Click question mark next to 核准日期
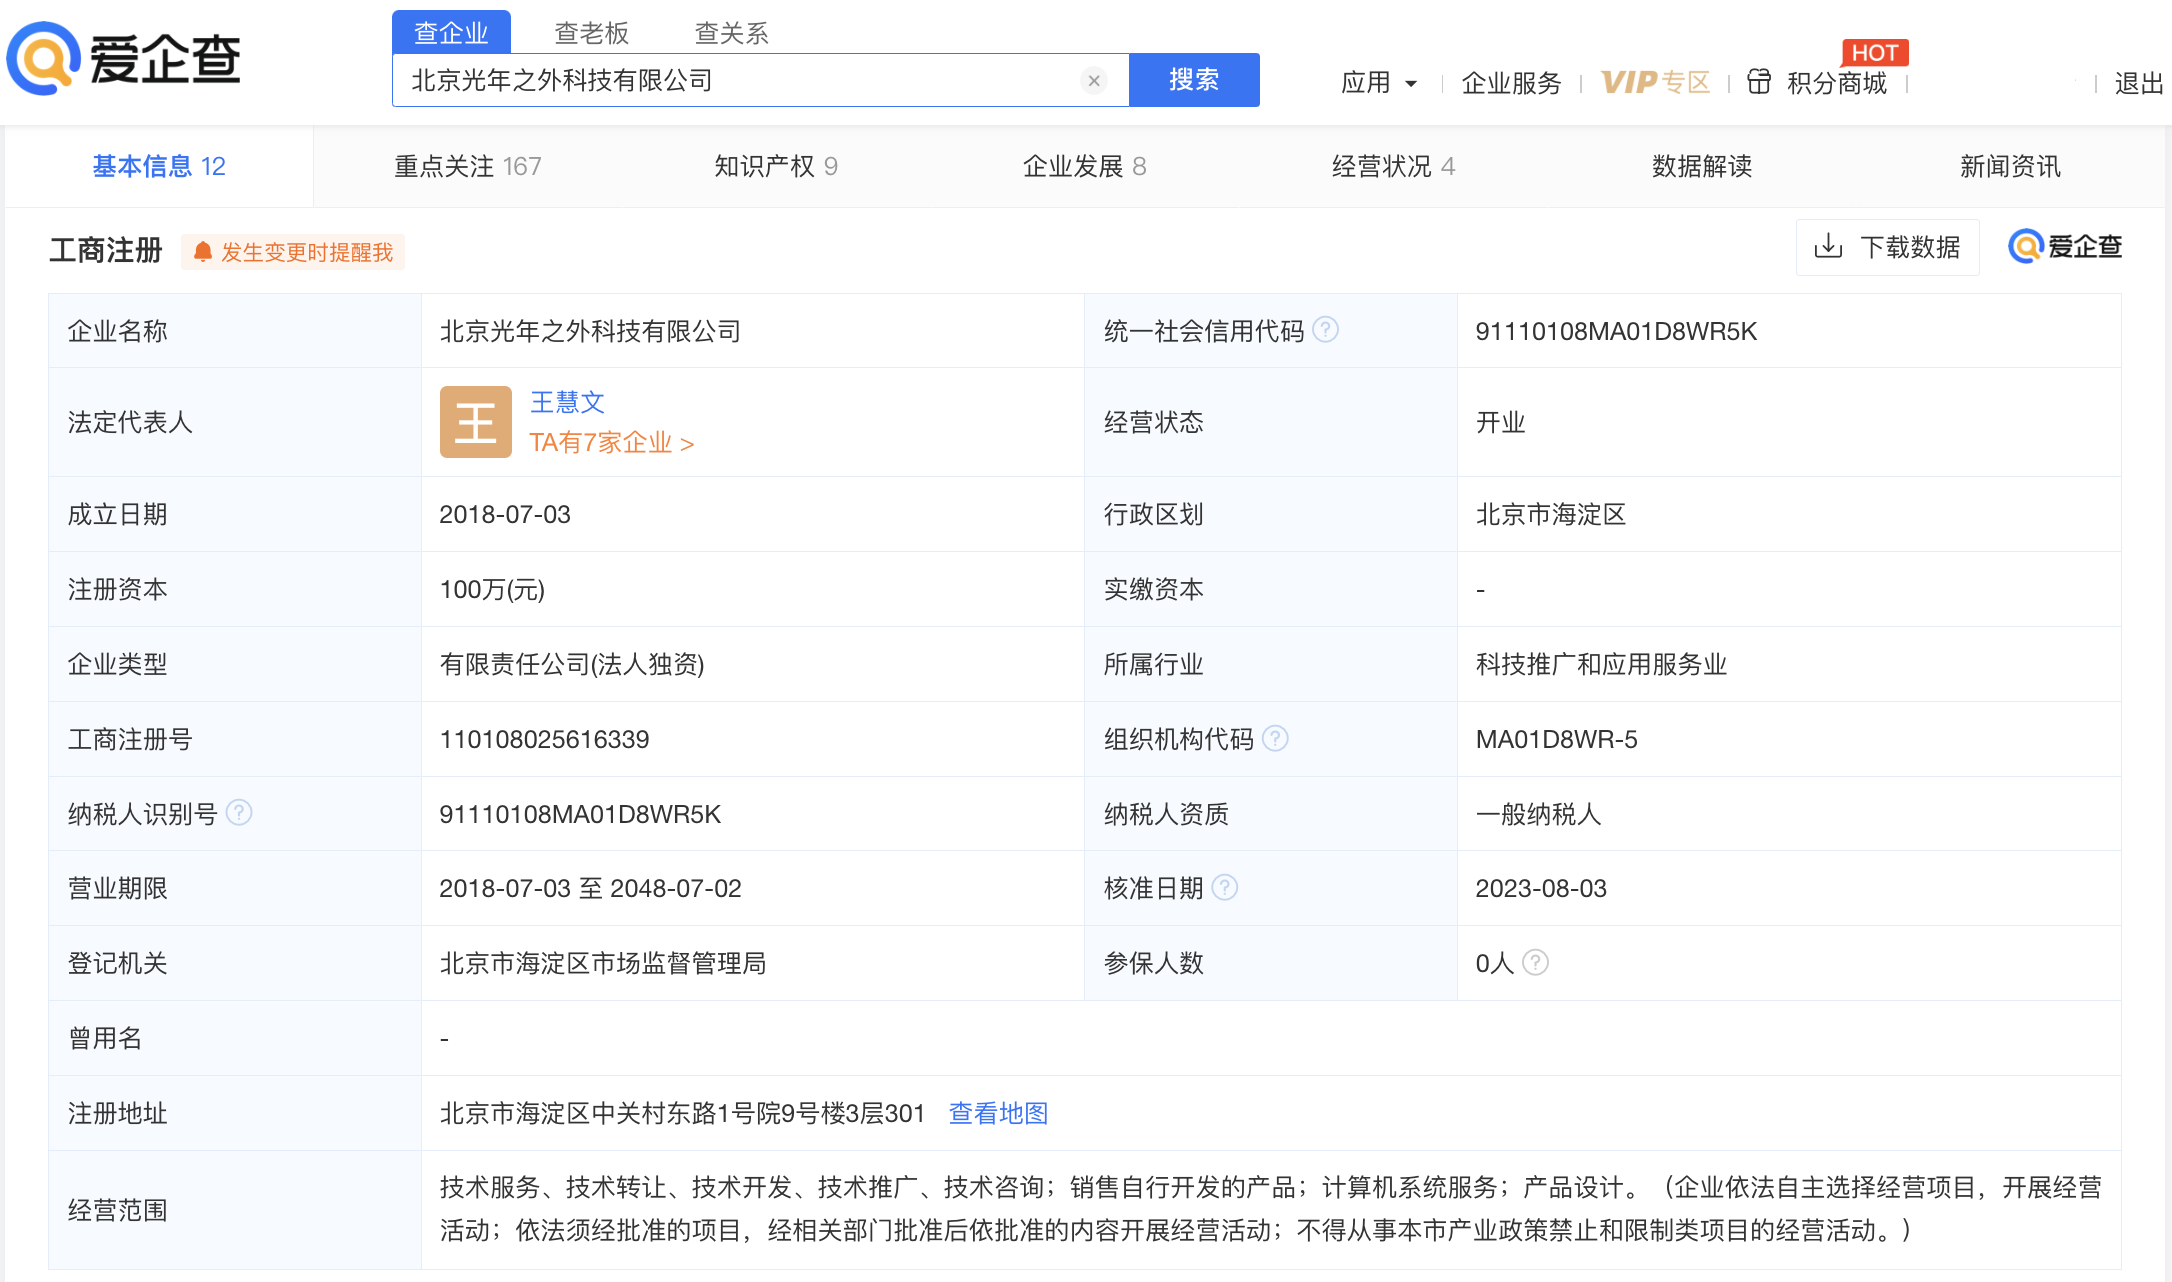Screen dimensions: 2172x1282 1226,887
